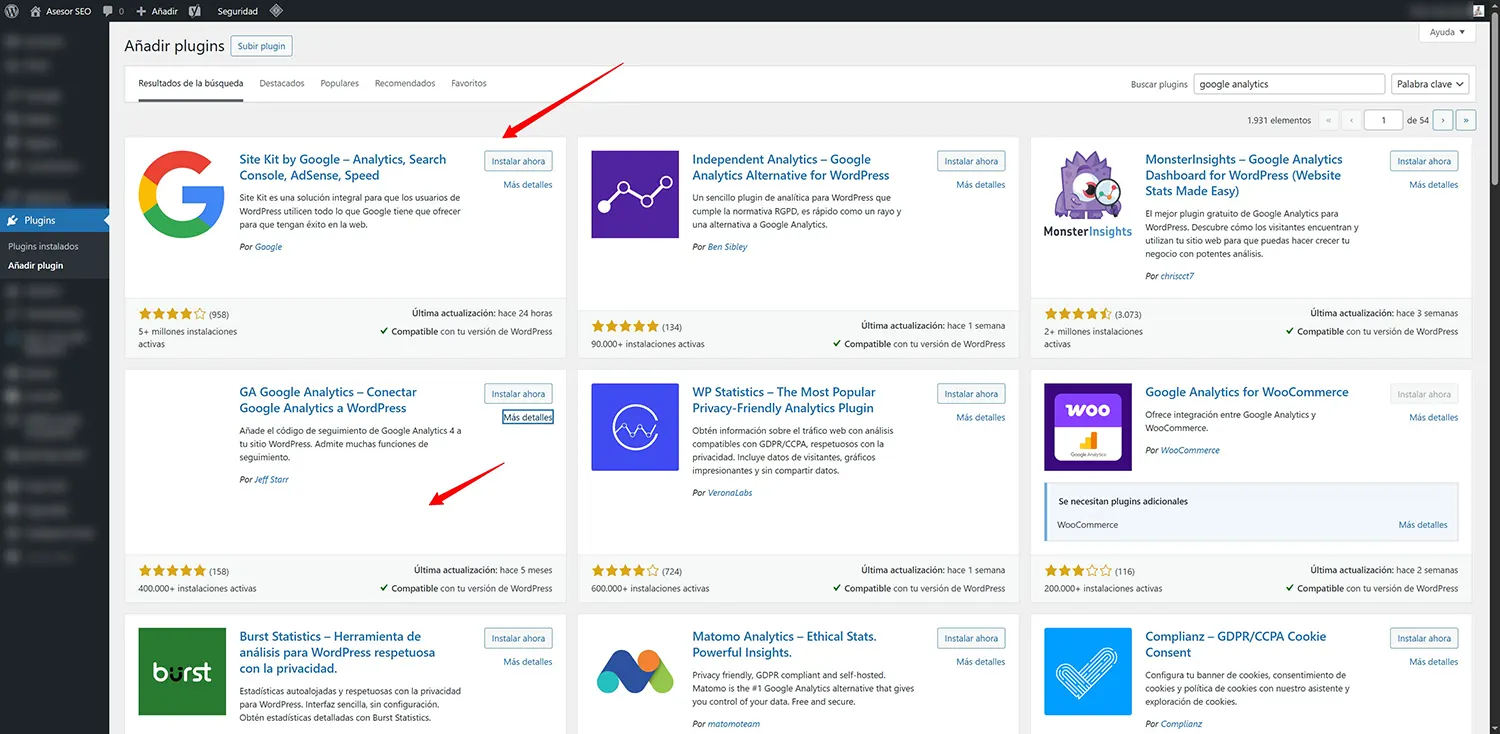Visit author link Jeff Starr

tap(270, 479)
